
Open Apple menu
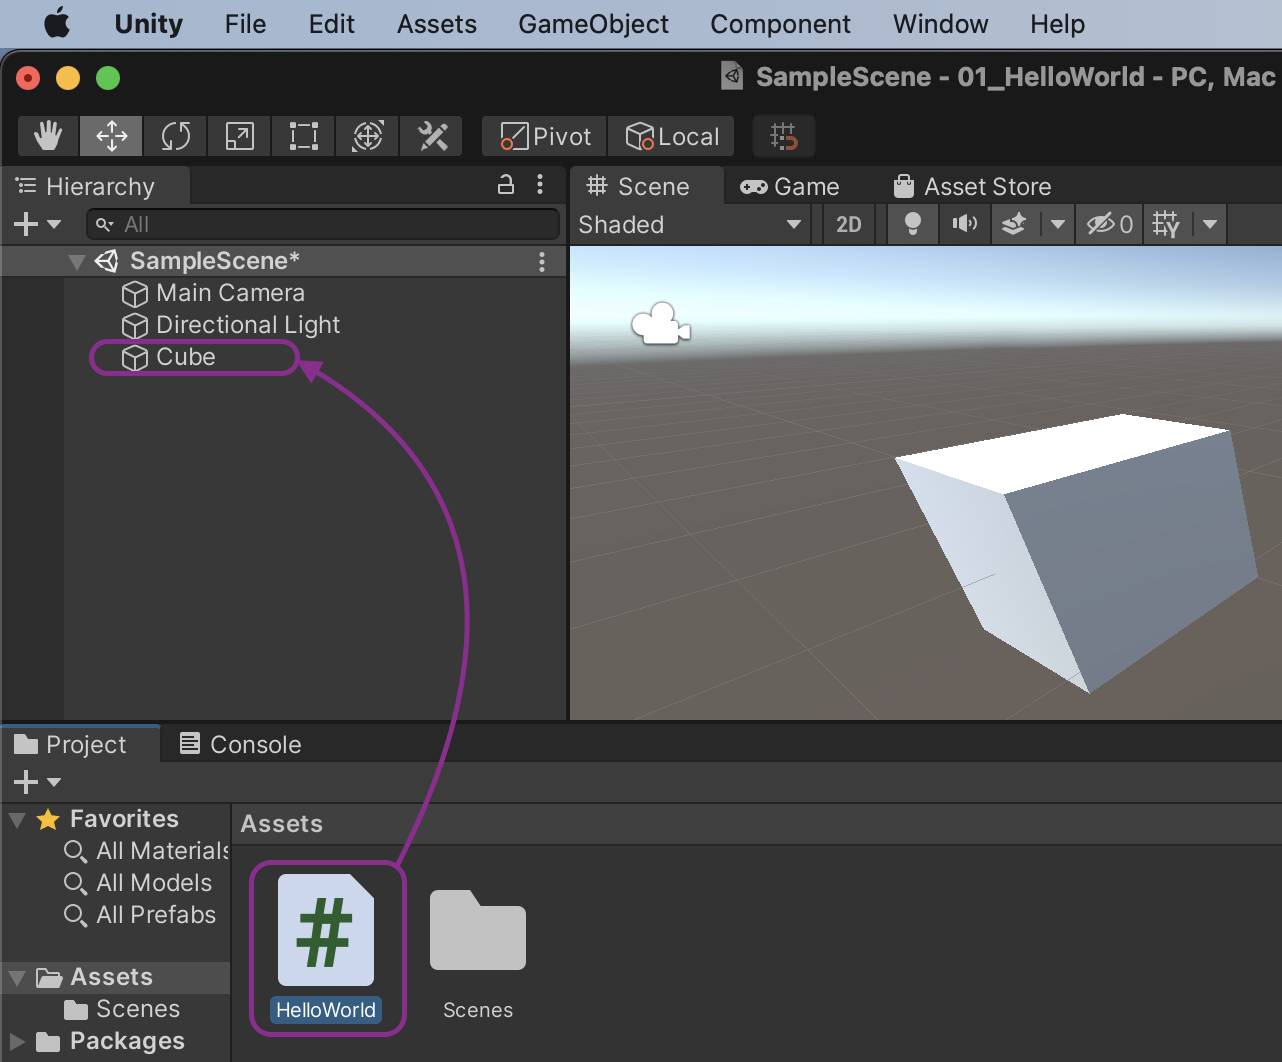57,23
